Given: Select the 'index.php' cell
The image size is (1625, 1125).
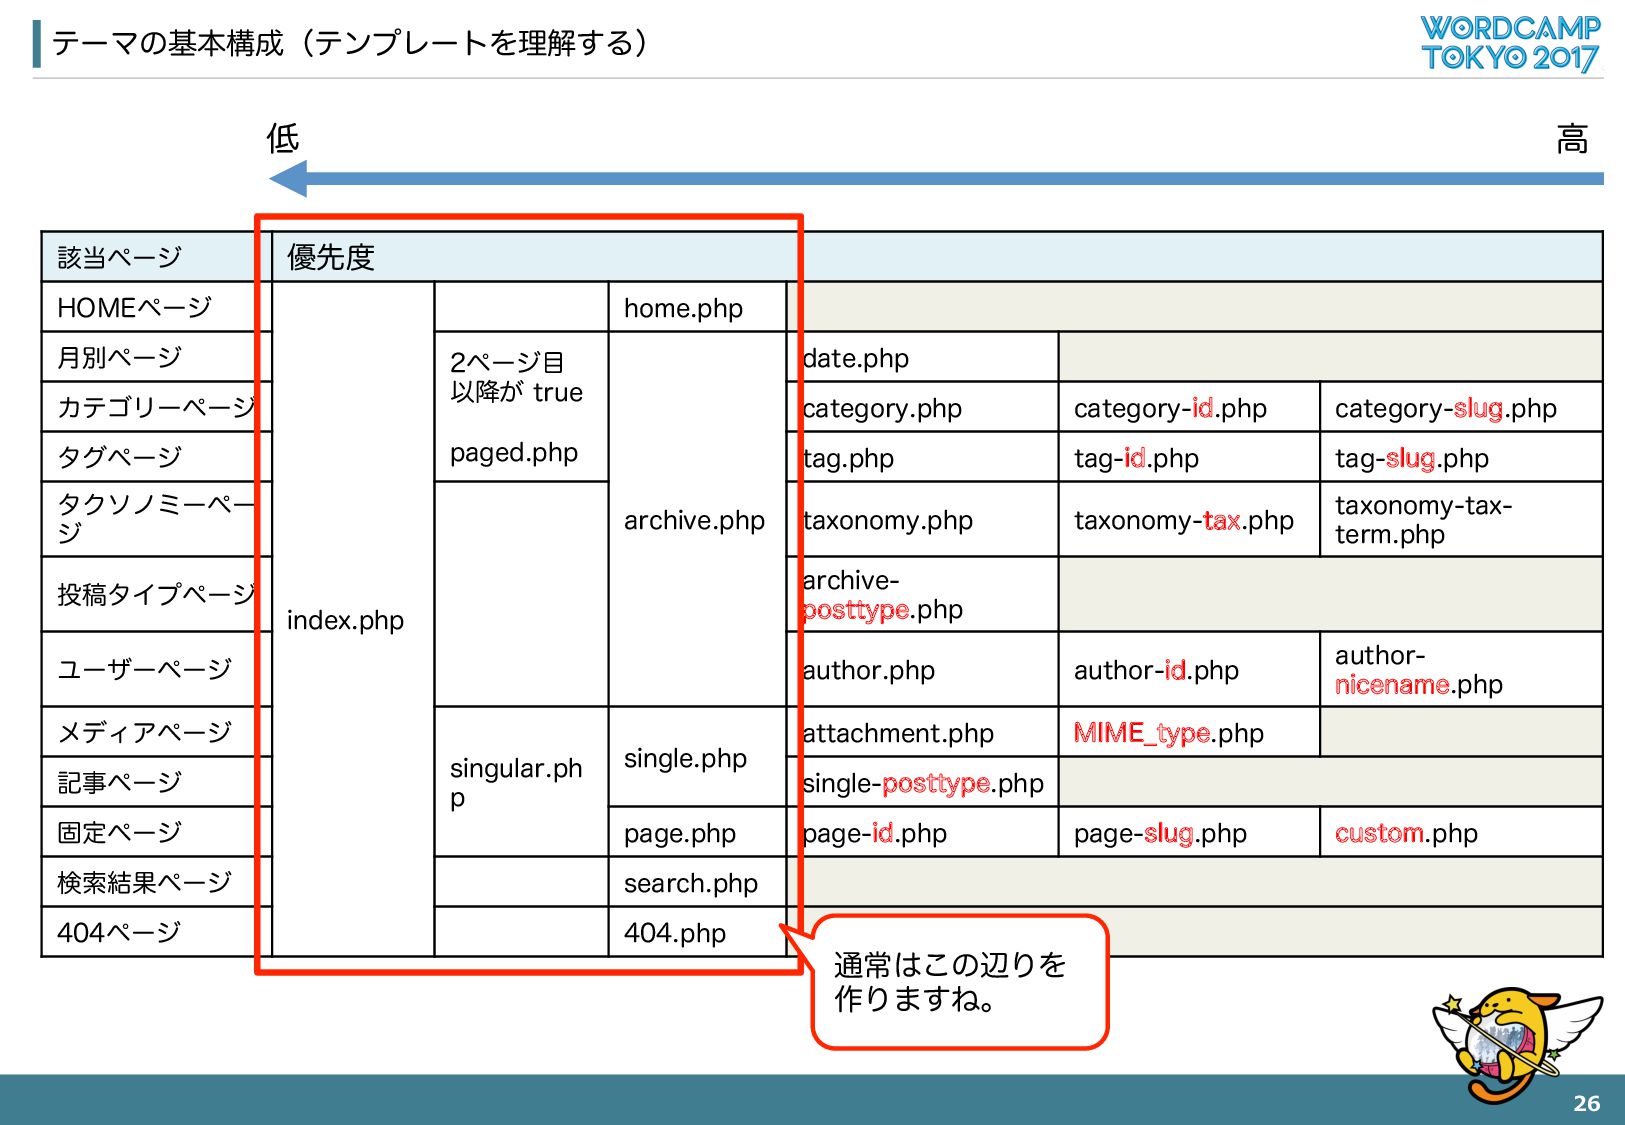Looking at the screenshot, I should coord(353,619).
